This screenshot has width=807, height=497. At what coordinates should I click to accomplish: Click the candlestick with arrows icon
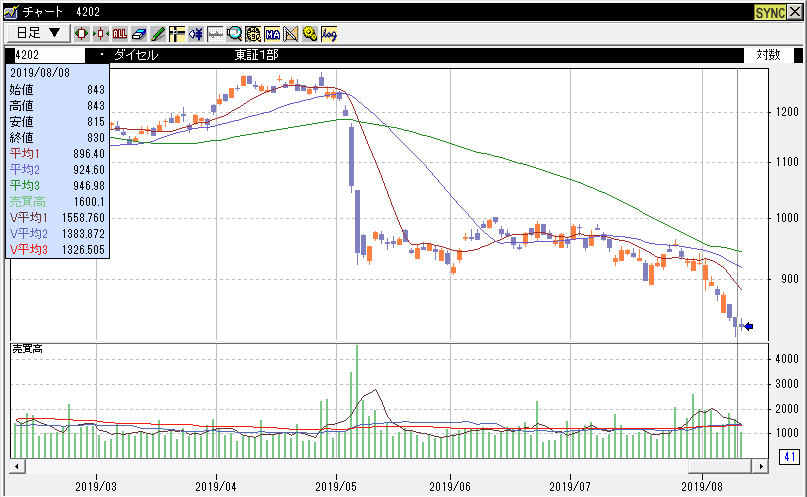click(101, 33)
